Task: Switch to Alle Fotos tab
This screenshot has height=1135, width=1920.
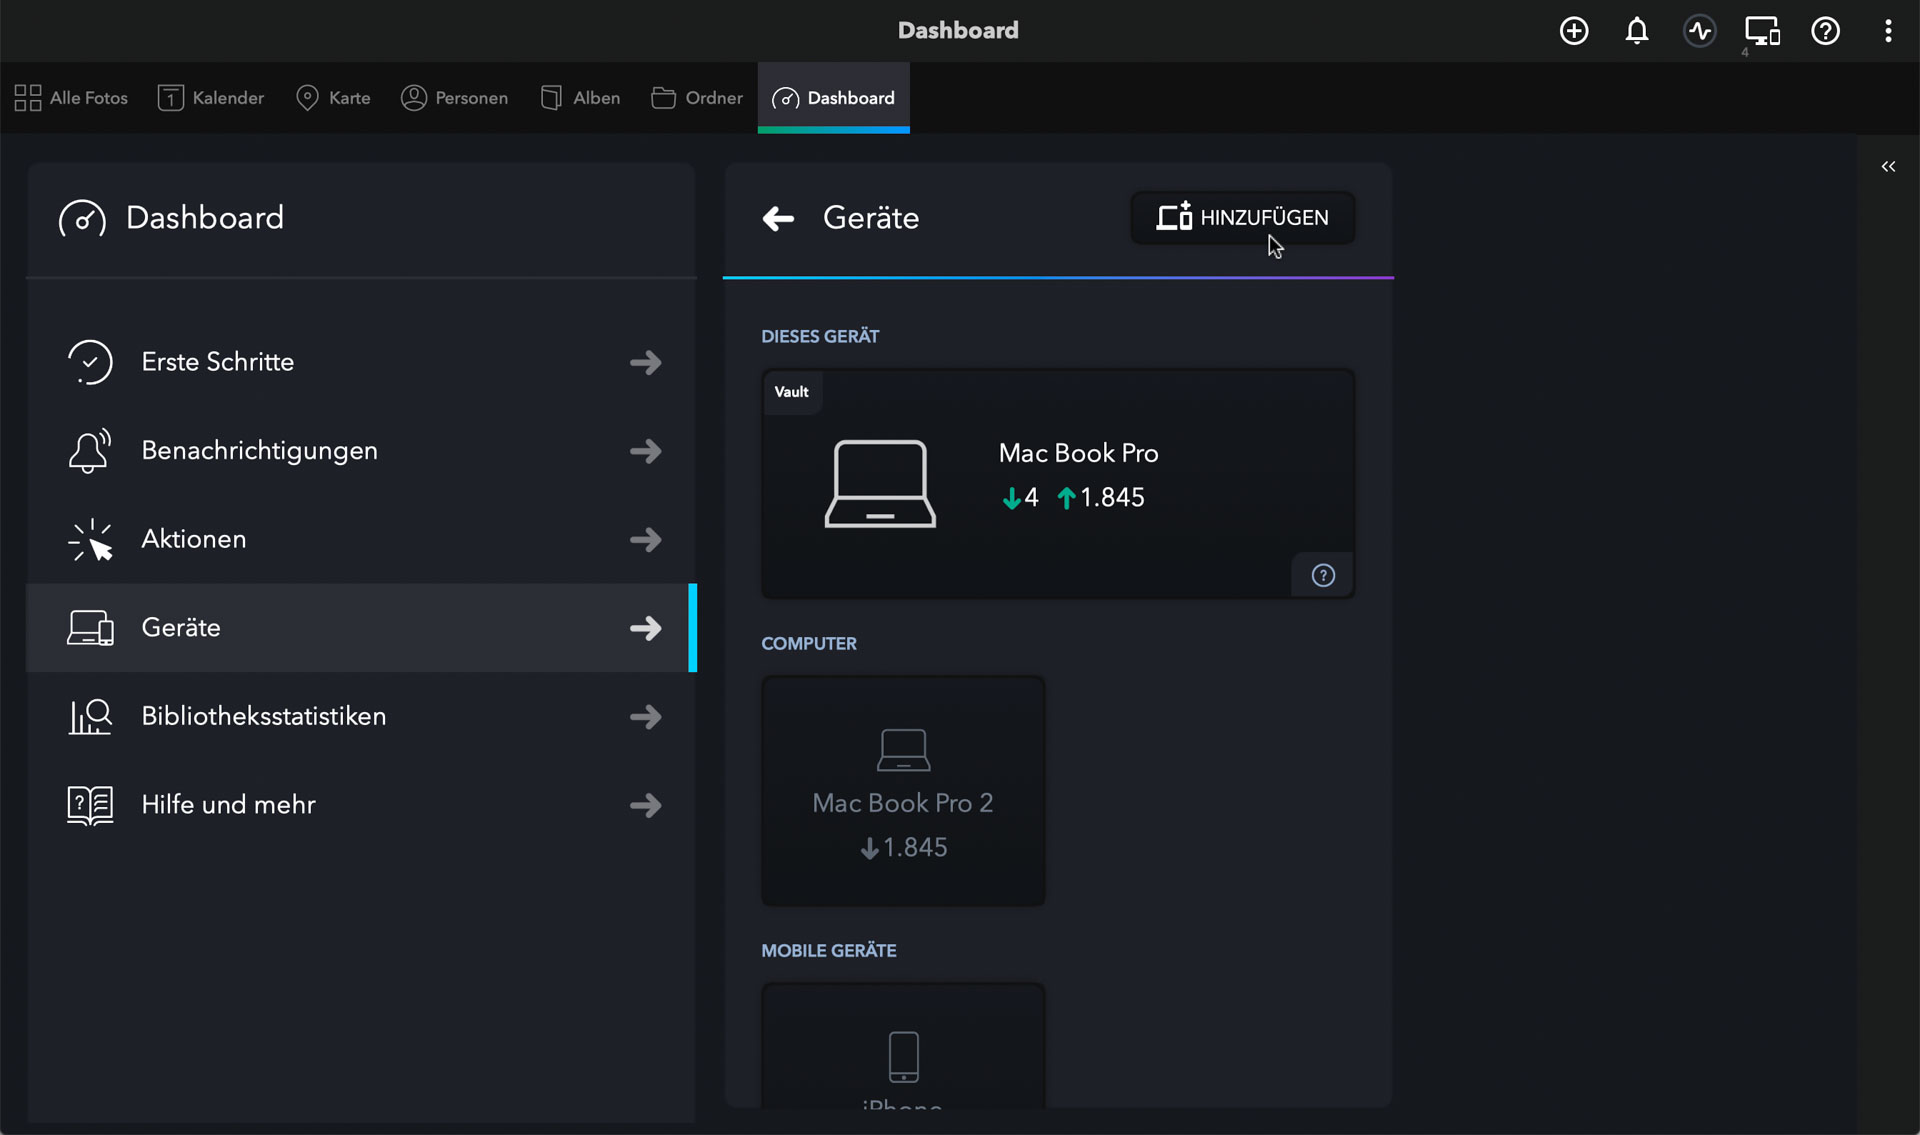Action: [x=71, y=98]
